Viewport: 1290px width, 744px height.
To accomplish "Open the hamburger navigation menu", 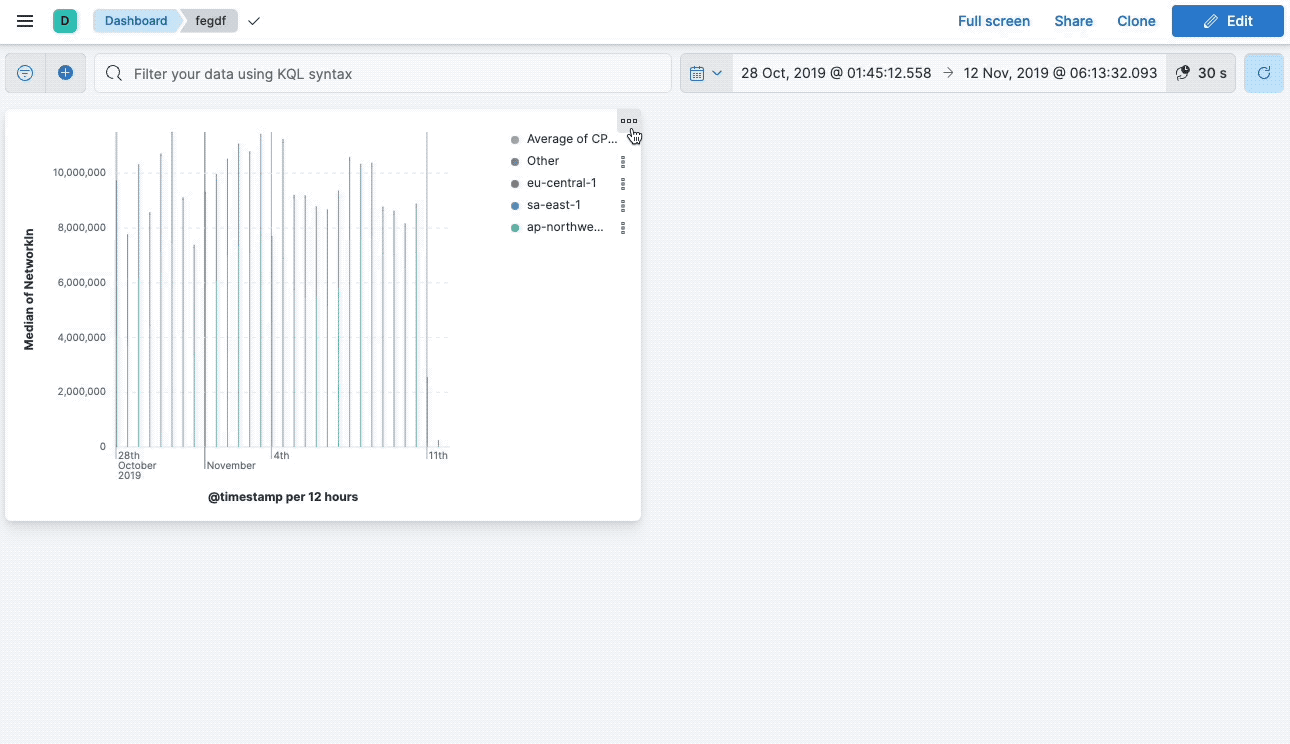I will [x=25, y=21].
